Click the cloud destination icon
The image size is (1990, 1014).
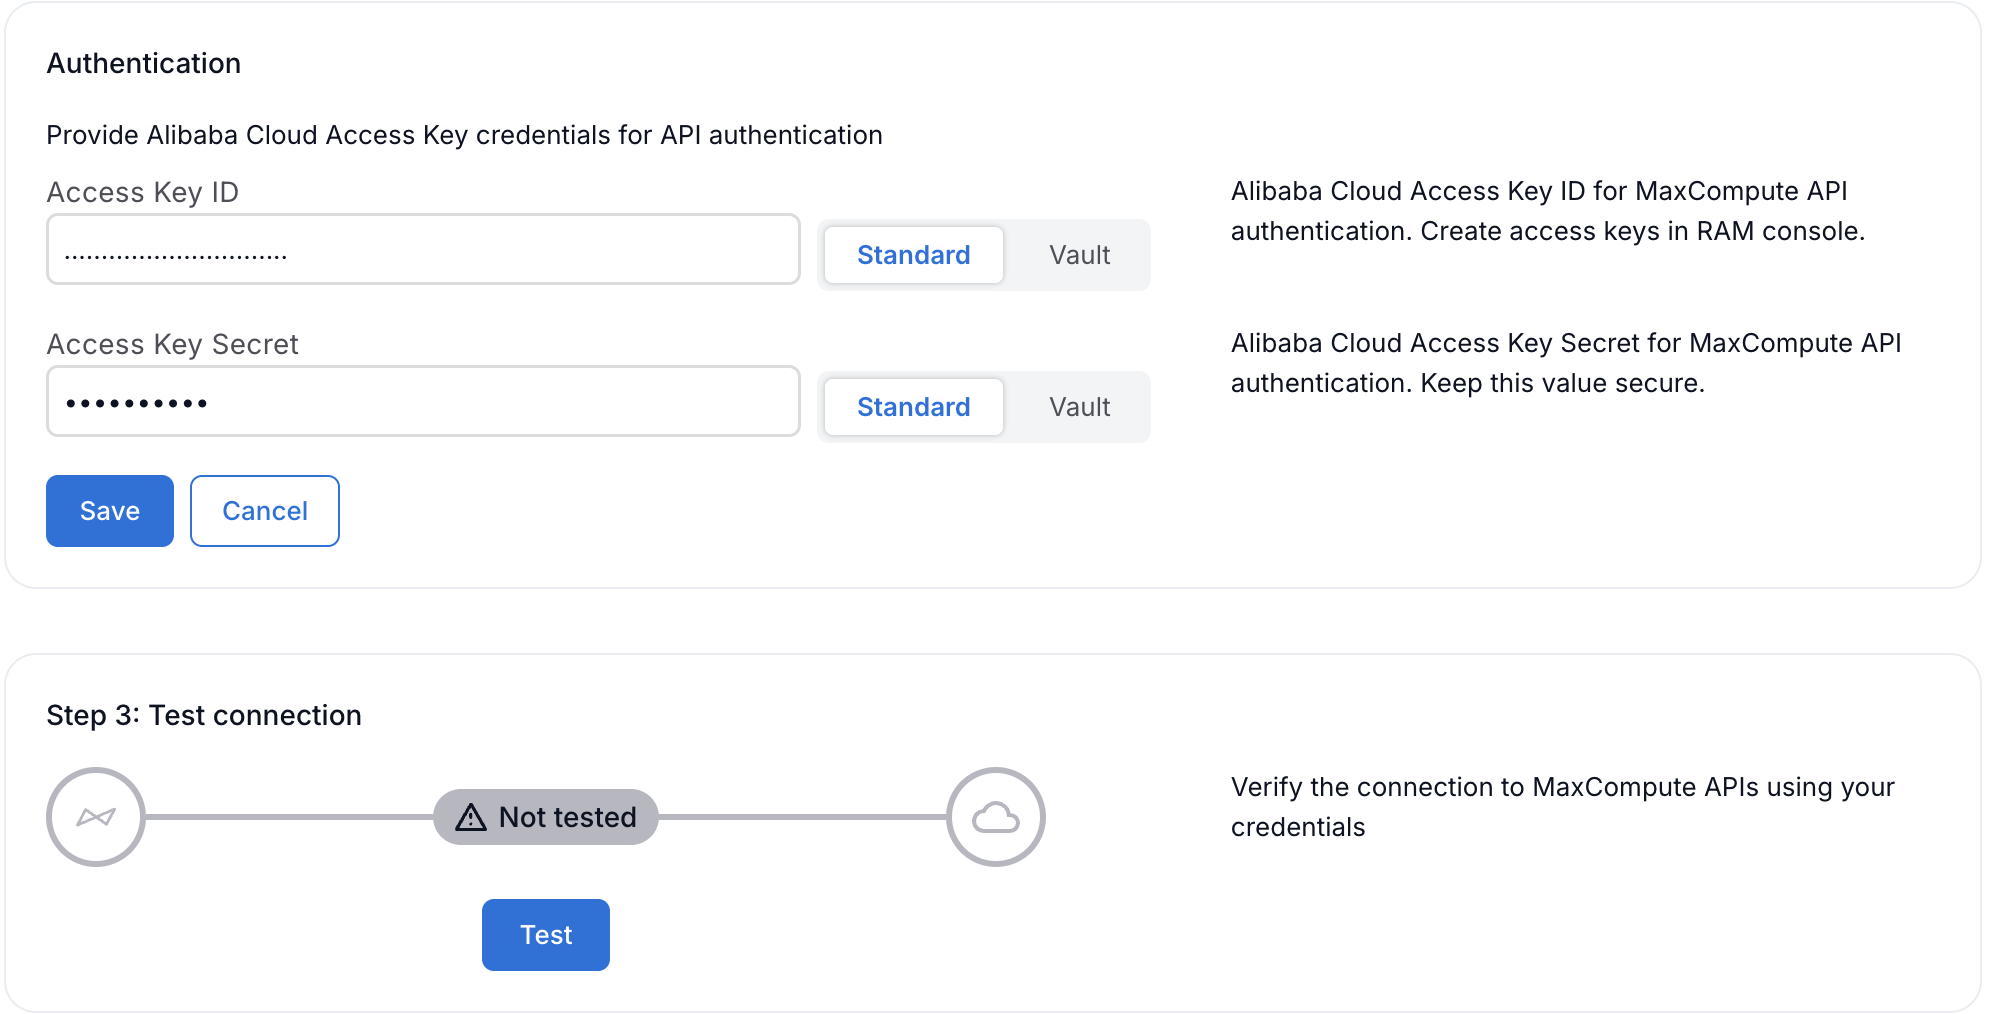[996, 817]
